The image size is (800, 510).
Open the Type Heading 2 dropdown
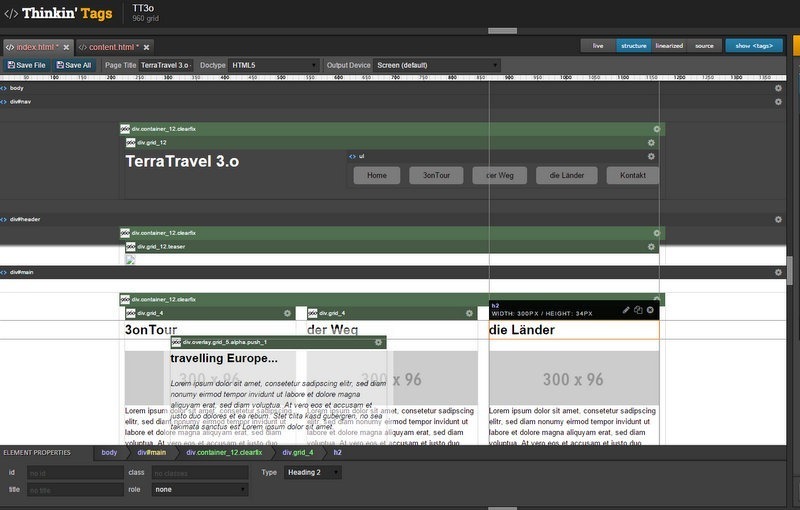[x=313, y=472]
